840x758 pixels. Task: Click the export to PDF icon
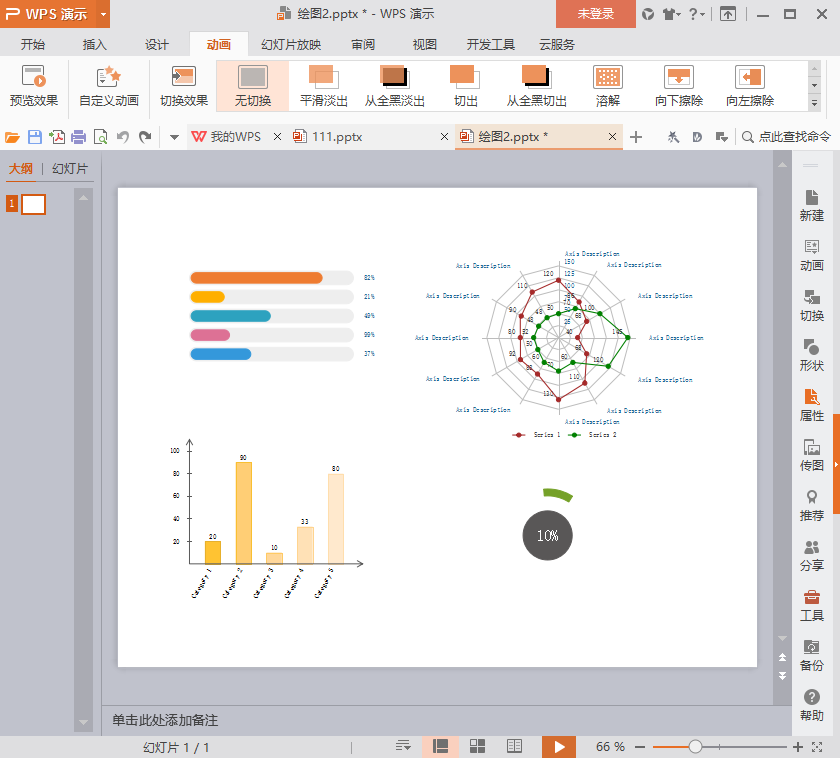pos(57,138)
